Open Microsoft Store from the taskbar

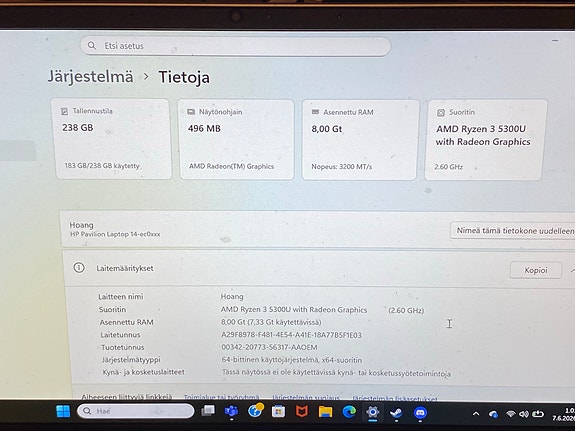click(278, 412)
